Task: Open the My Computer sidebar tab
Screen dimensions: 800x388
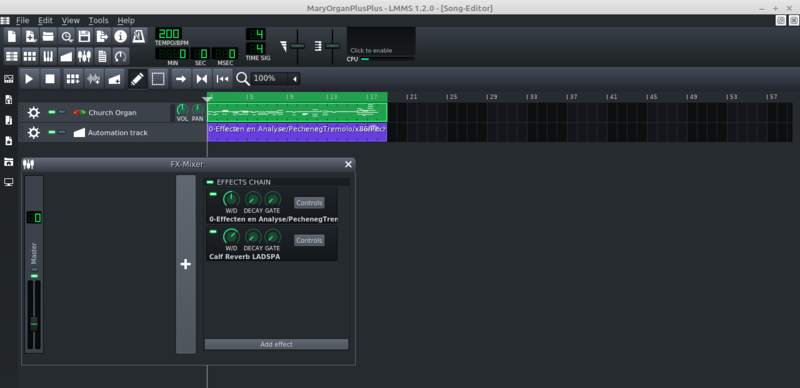Action: pyautogui.click(x=8, y=182)
